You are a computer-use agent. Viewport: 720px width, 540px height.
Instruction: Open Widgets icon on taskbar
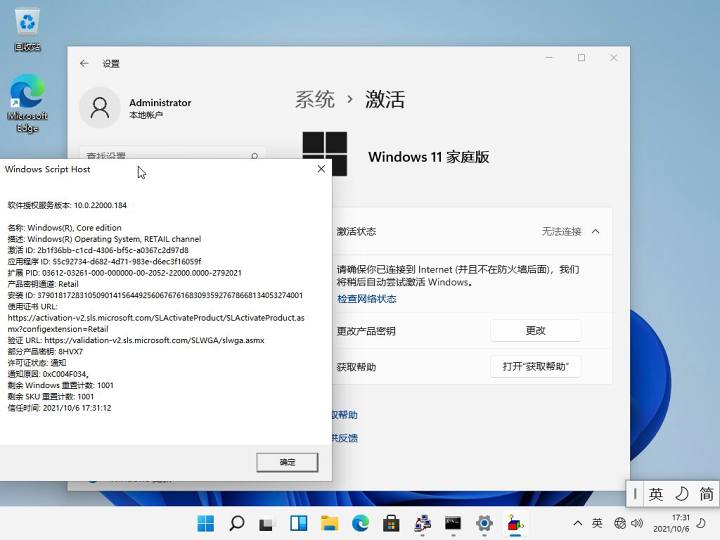[298, 523]
